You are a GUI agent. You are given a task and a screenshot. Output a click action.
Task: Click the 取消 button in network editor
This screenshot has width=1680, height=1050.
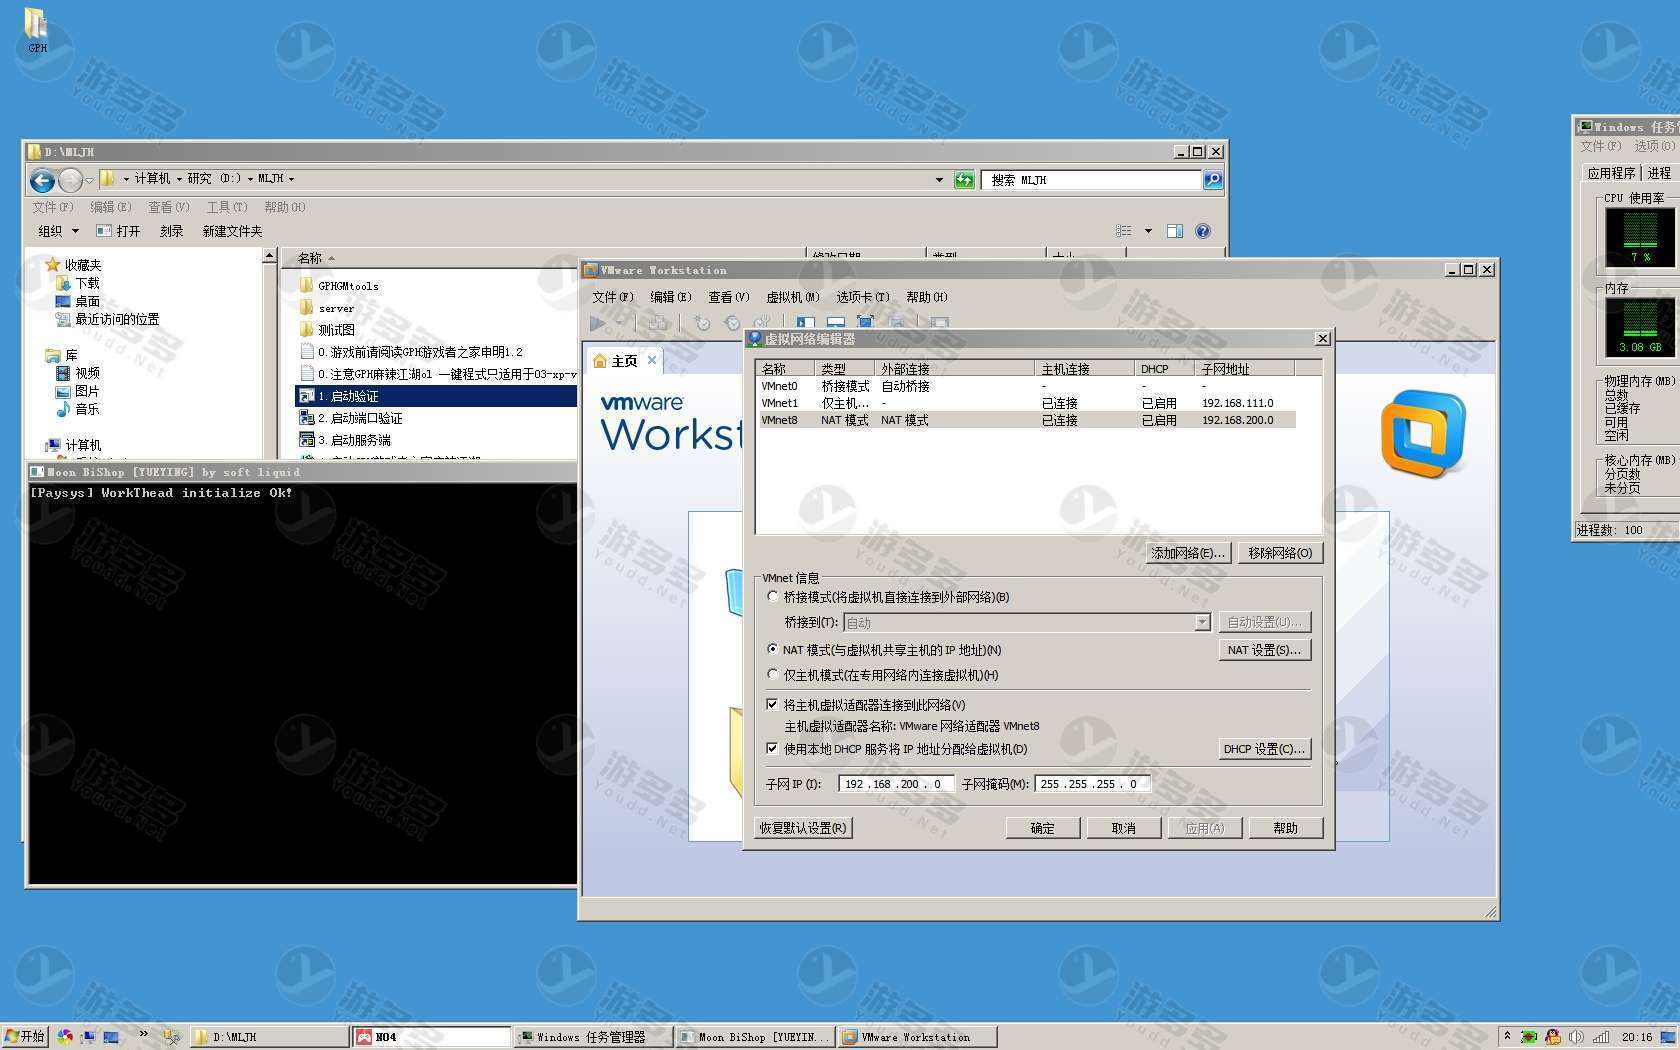coord(1124,828)
